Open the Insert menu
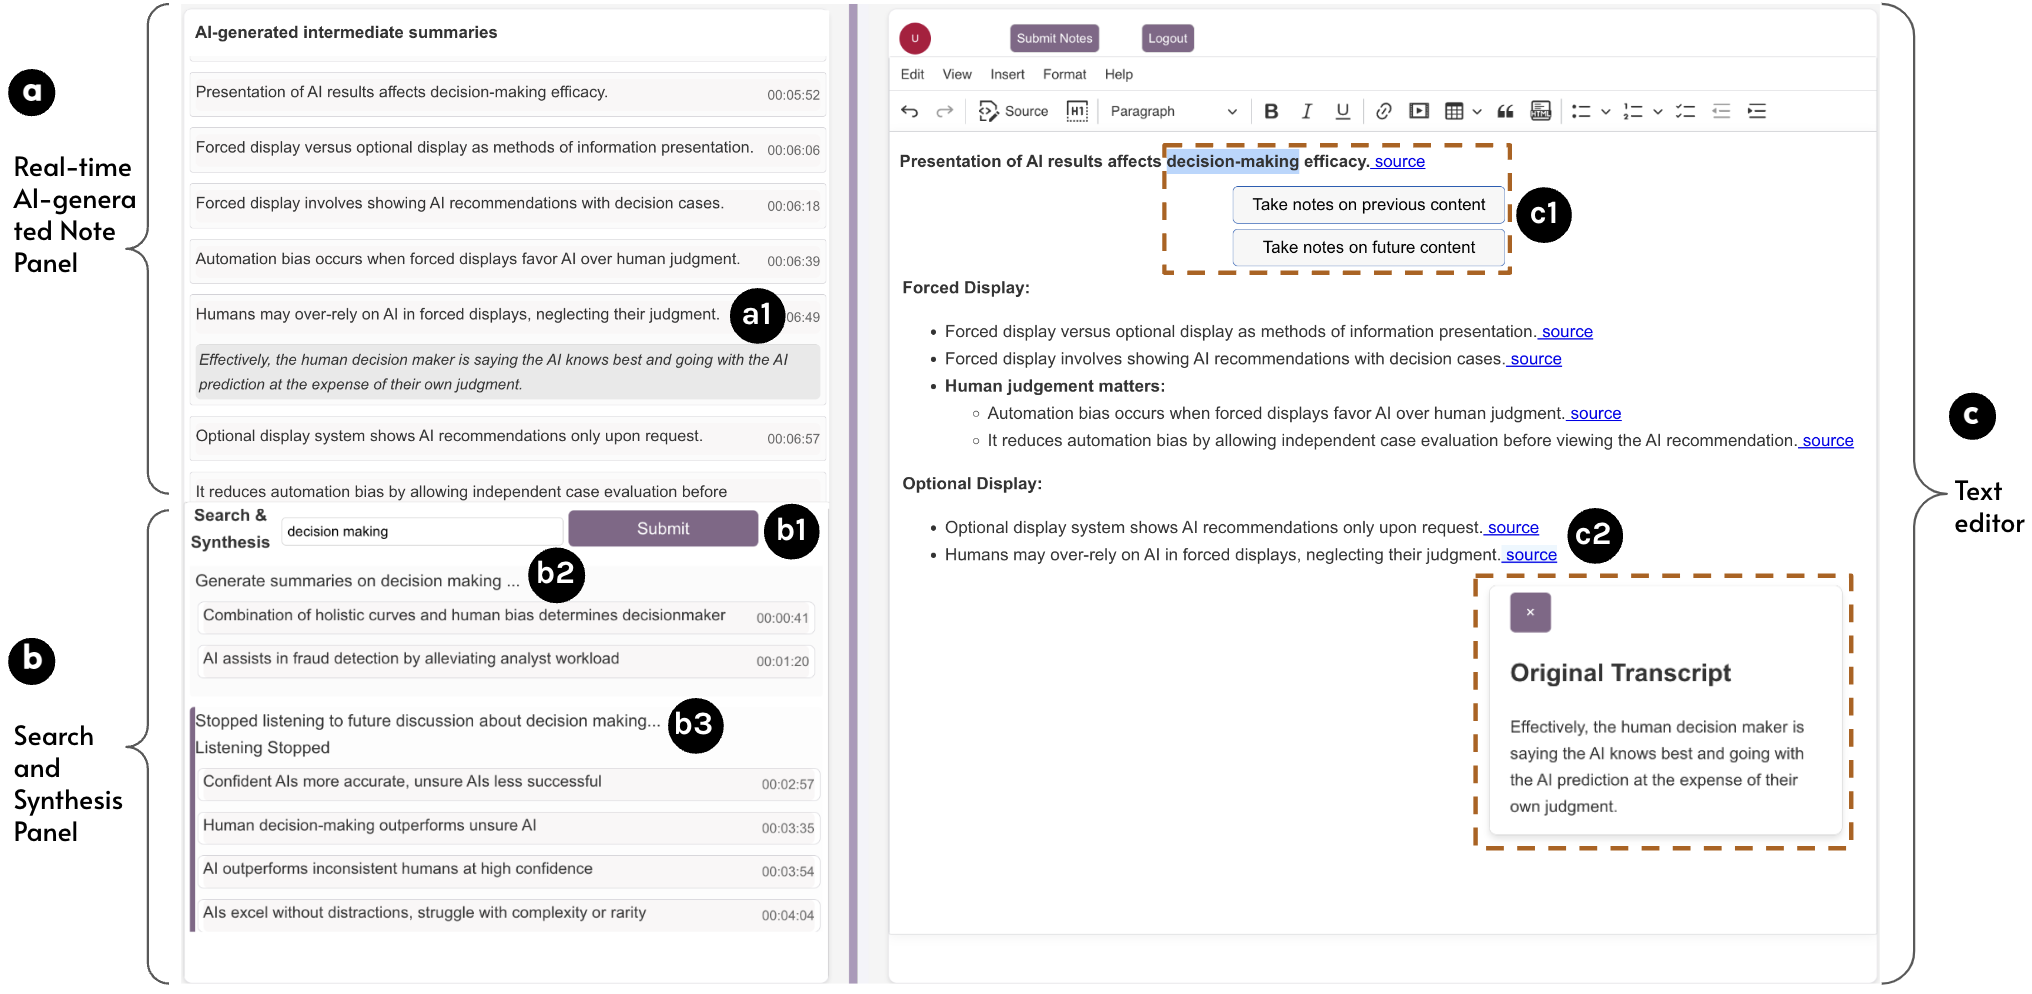 [1007, 74]
